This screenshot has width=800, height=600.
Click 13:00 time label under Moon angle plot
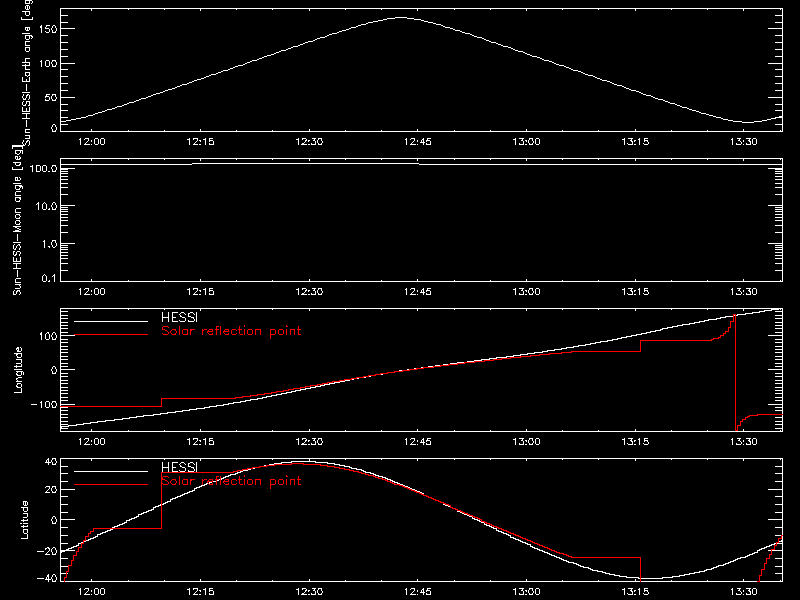tap(527, 292)
